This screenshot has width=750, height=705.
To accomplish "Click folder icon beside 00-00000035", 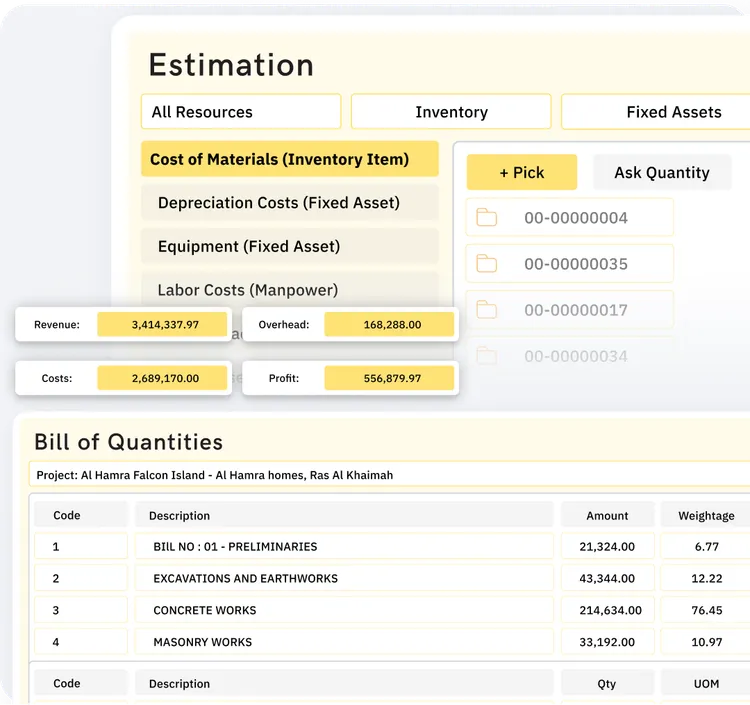I will [x=486, y=264].
